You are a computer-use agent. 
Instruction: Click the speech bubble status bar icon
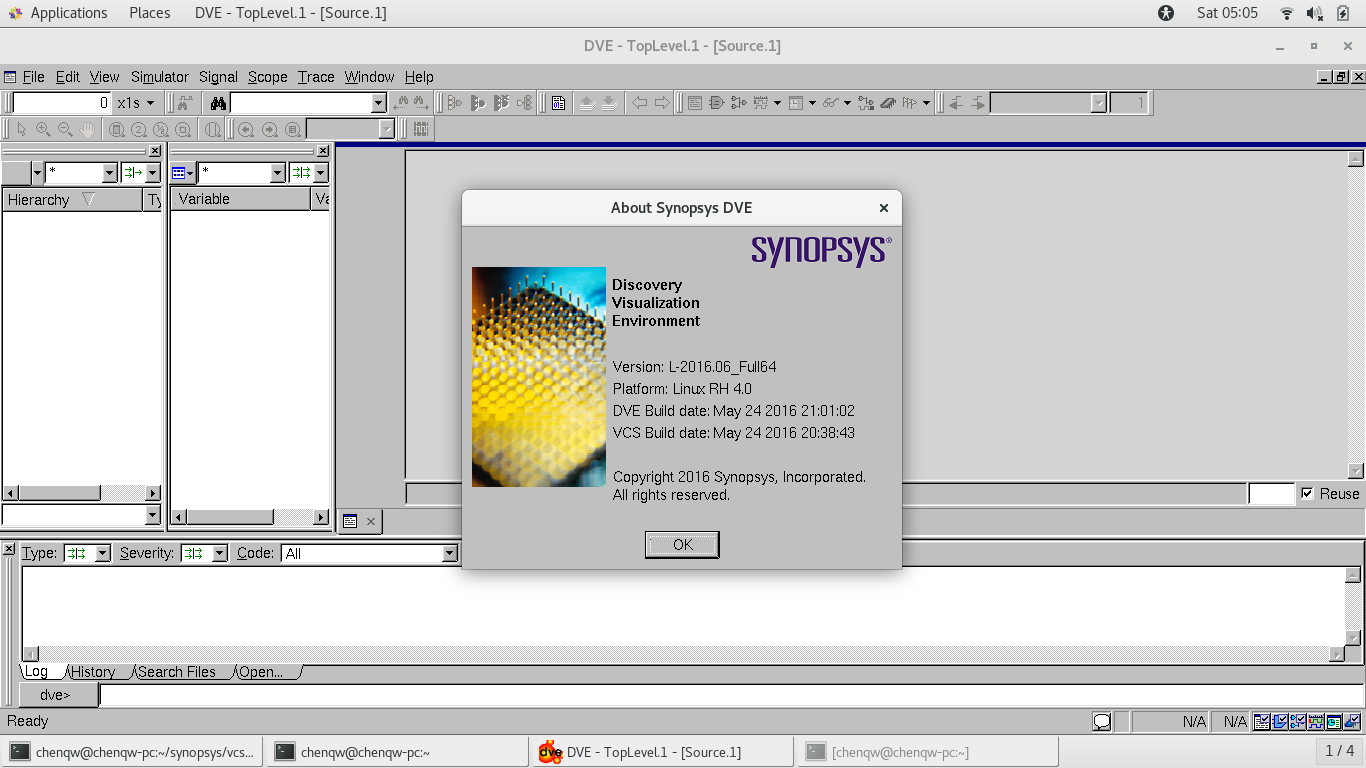point(1101,721)
